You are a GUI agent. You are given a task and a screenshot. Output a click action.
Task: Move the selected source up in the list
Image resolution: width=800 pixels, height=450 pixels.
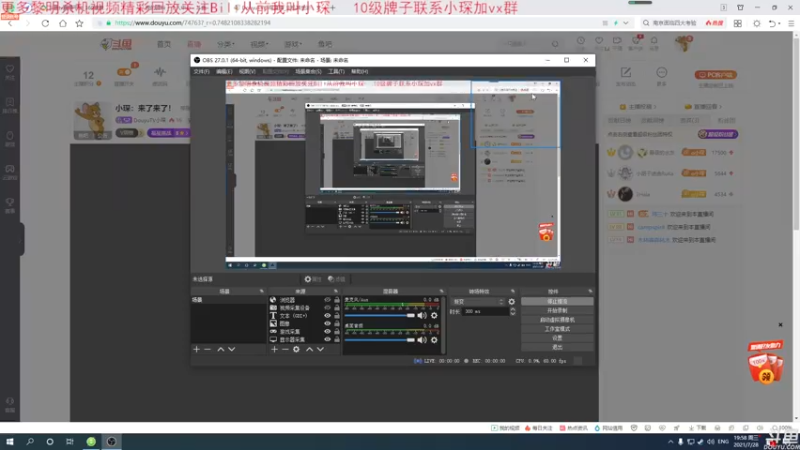coord(309,349)
